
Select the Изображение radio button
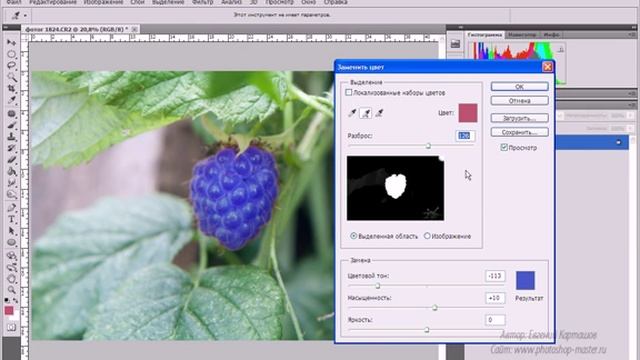coord(427,236)
